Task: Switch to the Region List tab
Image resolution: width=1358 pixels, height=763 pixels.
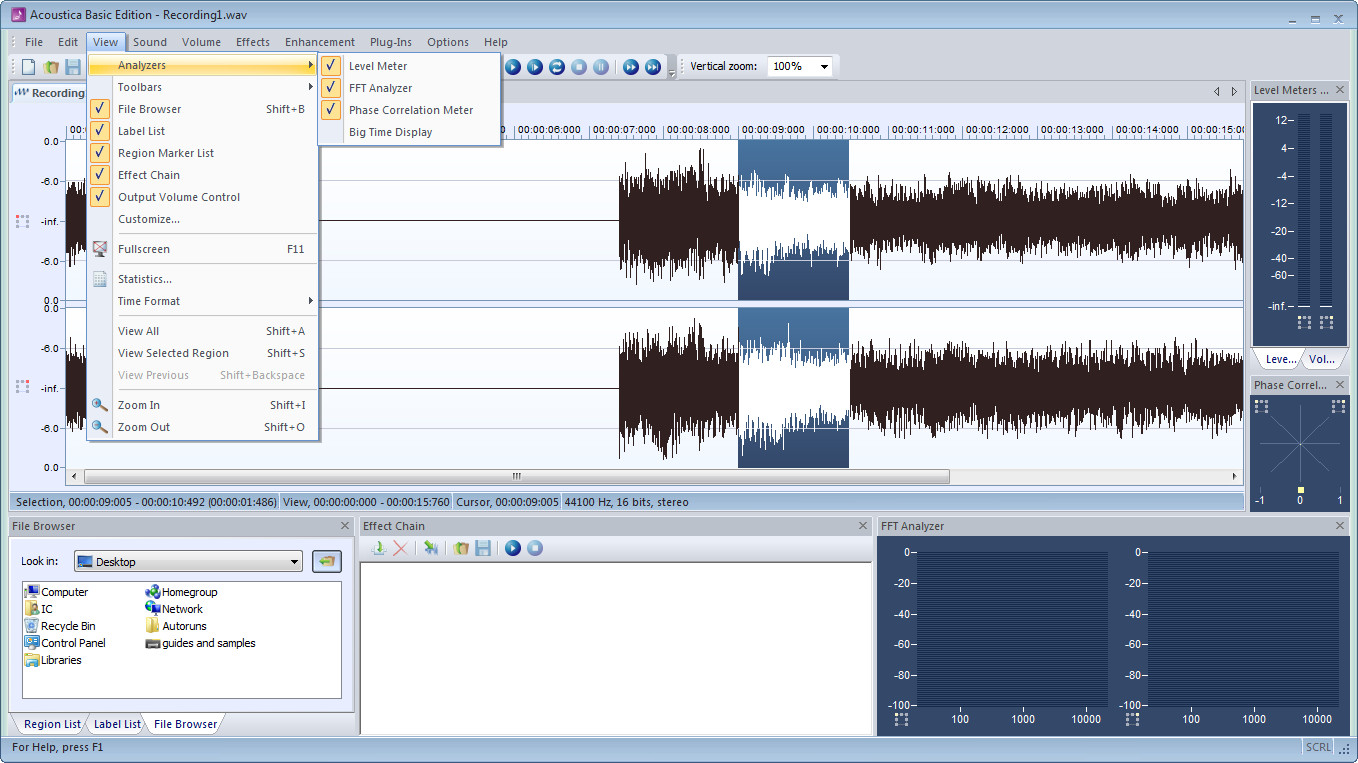Action: click(x=52, y=724)
